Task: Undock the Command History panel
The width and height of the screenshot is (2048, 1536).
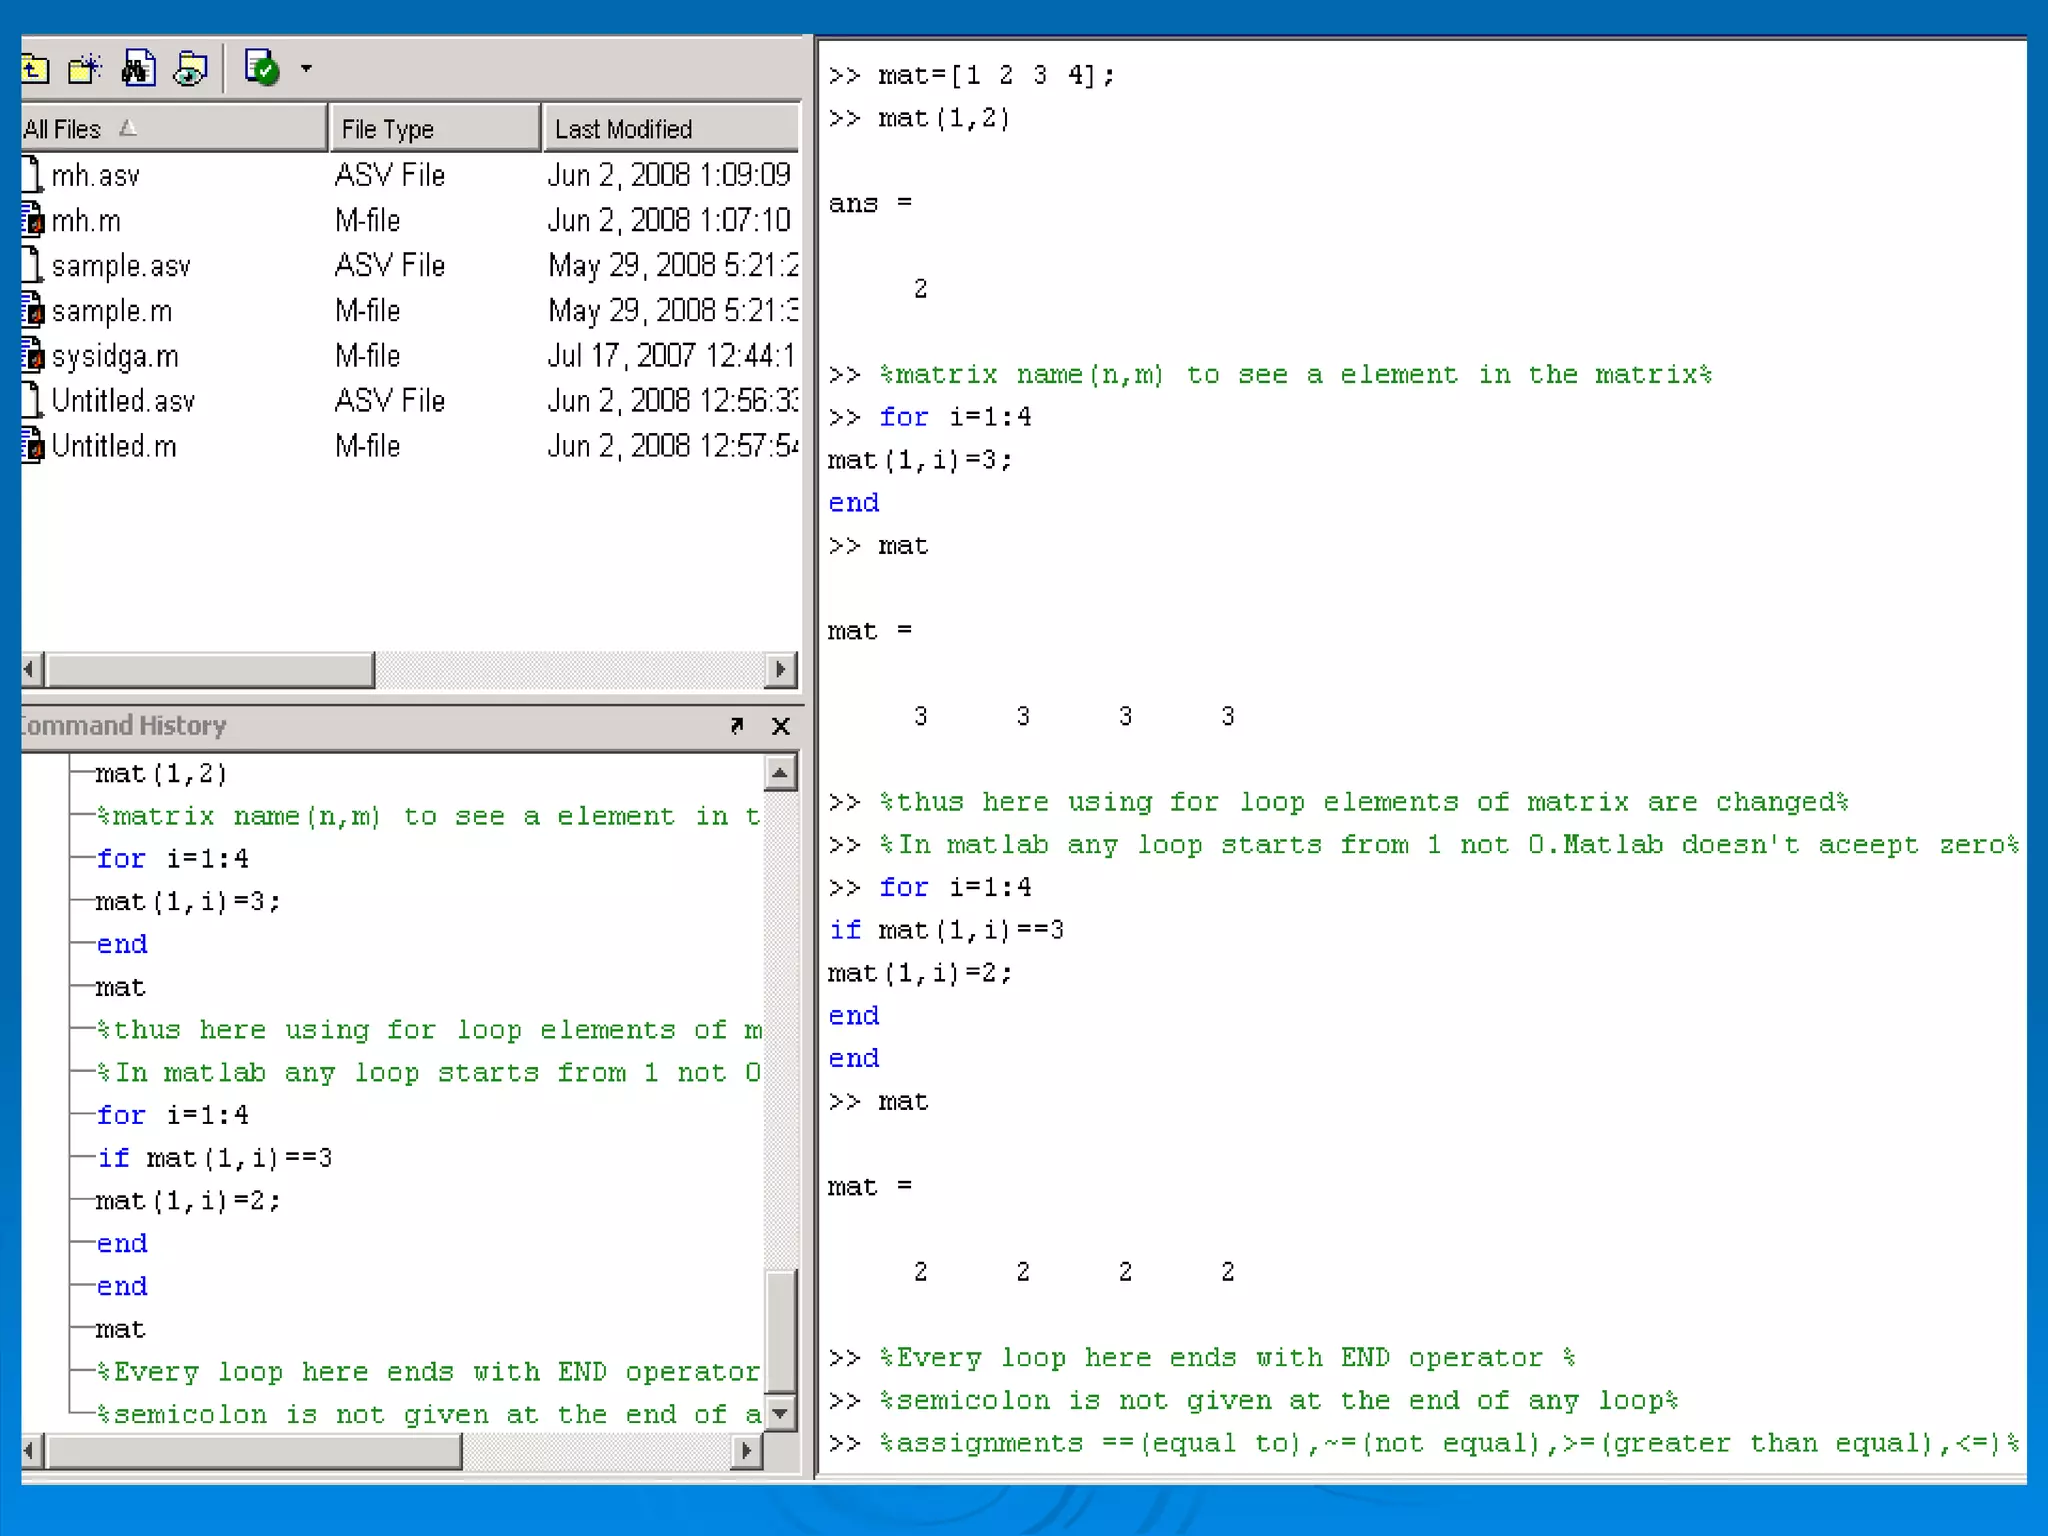Action: [x=737, y=725]
